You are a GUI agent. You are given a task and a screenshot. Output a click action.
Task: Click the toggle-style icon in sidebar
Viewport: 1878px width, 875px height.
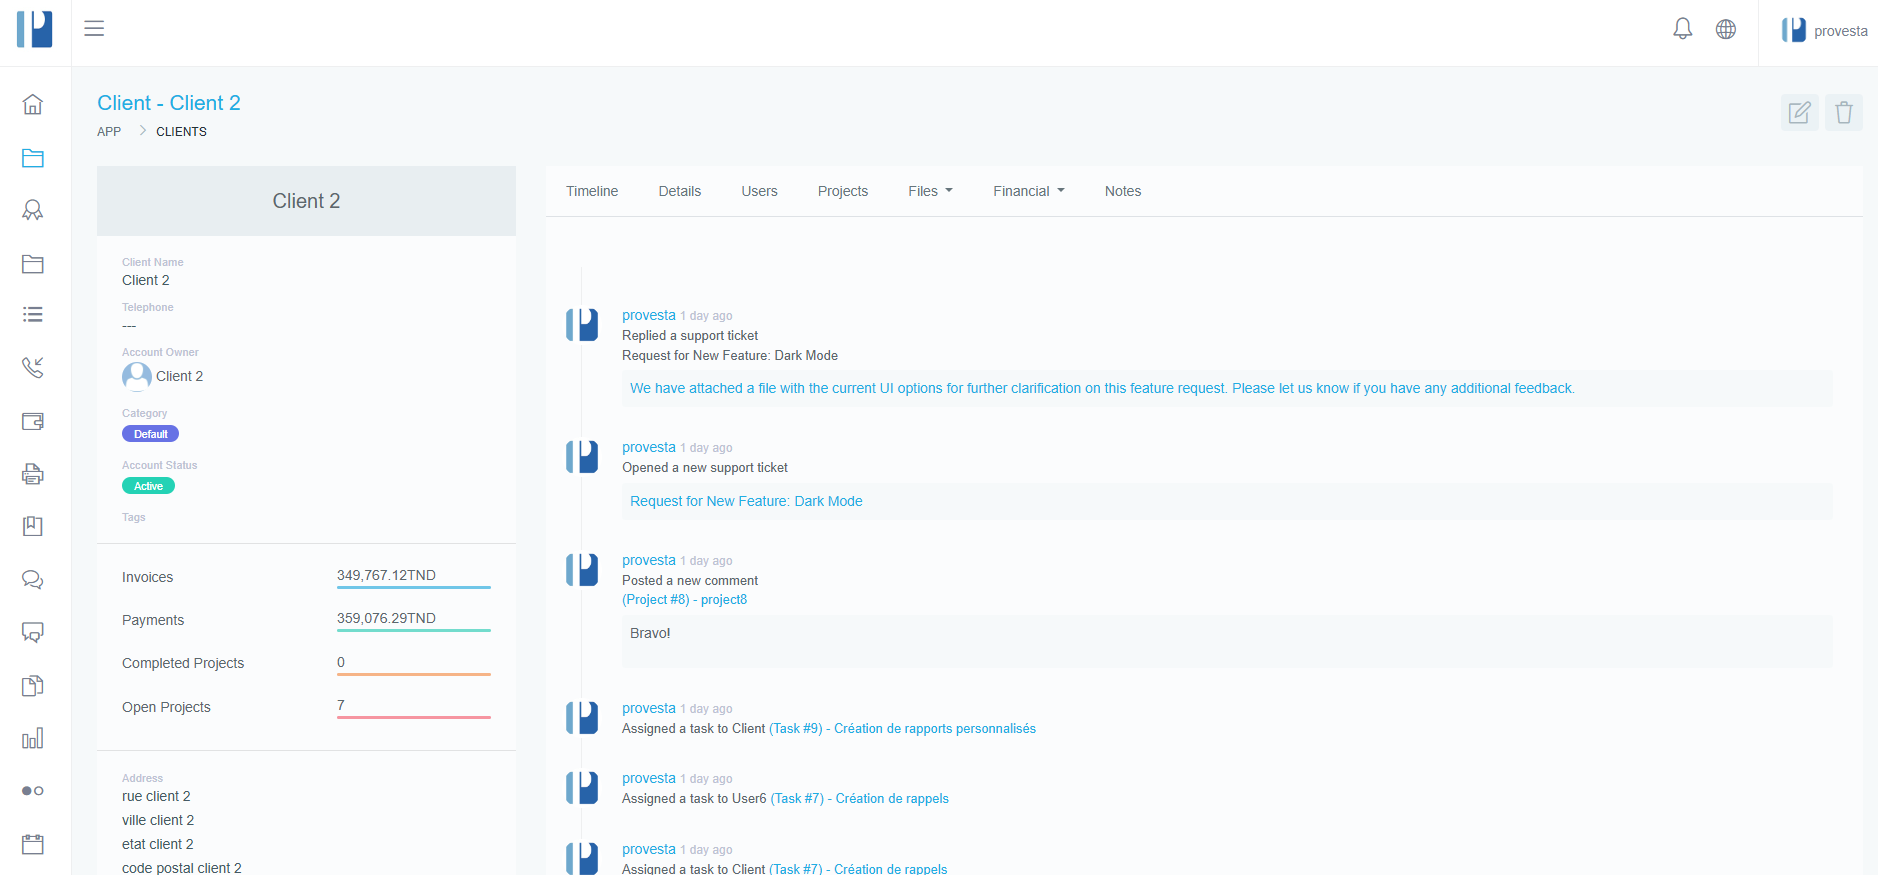point(33,791)
